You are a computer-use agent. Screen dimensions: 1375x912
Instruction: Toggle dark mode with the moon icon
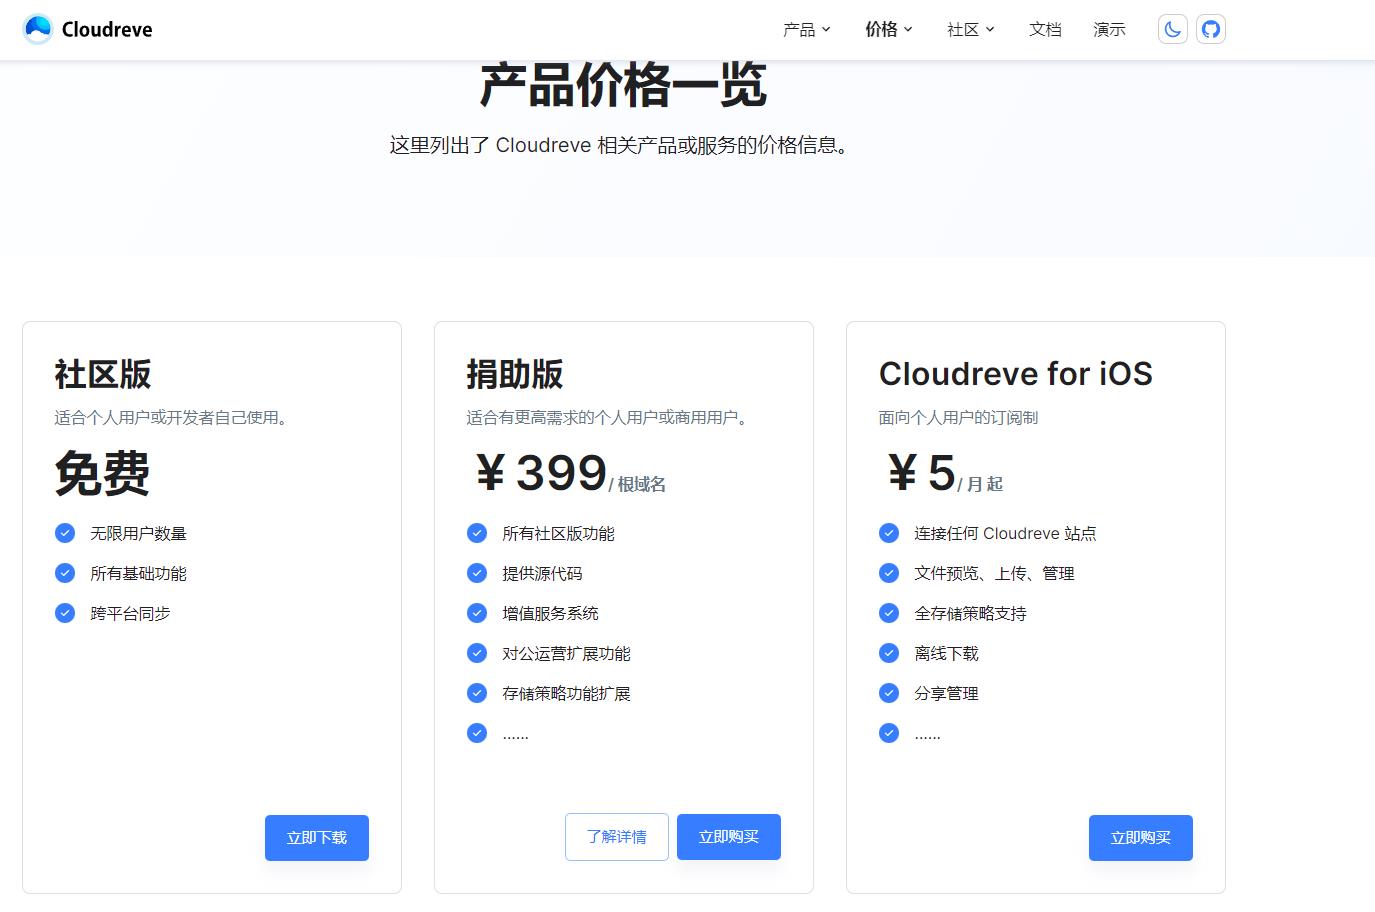[x=1173, y=29]
